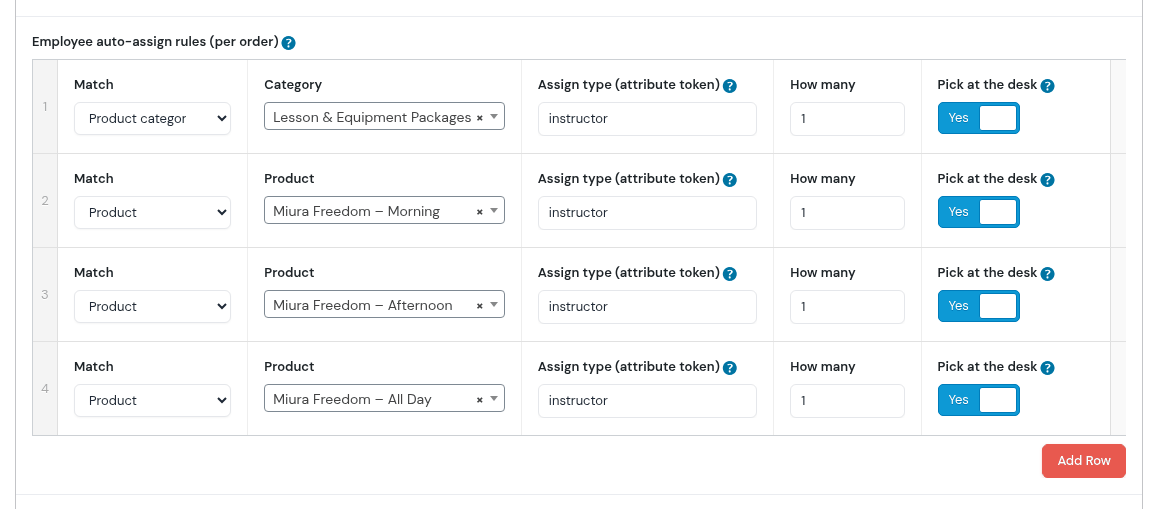Click the 'Category' label in row 1

coord(293,85)
